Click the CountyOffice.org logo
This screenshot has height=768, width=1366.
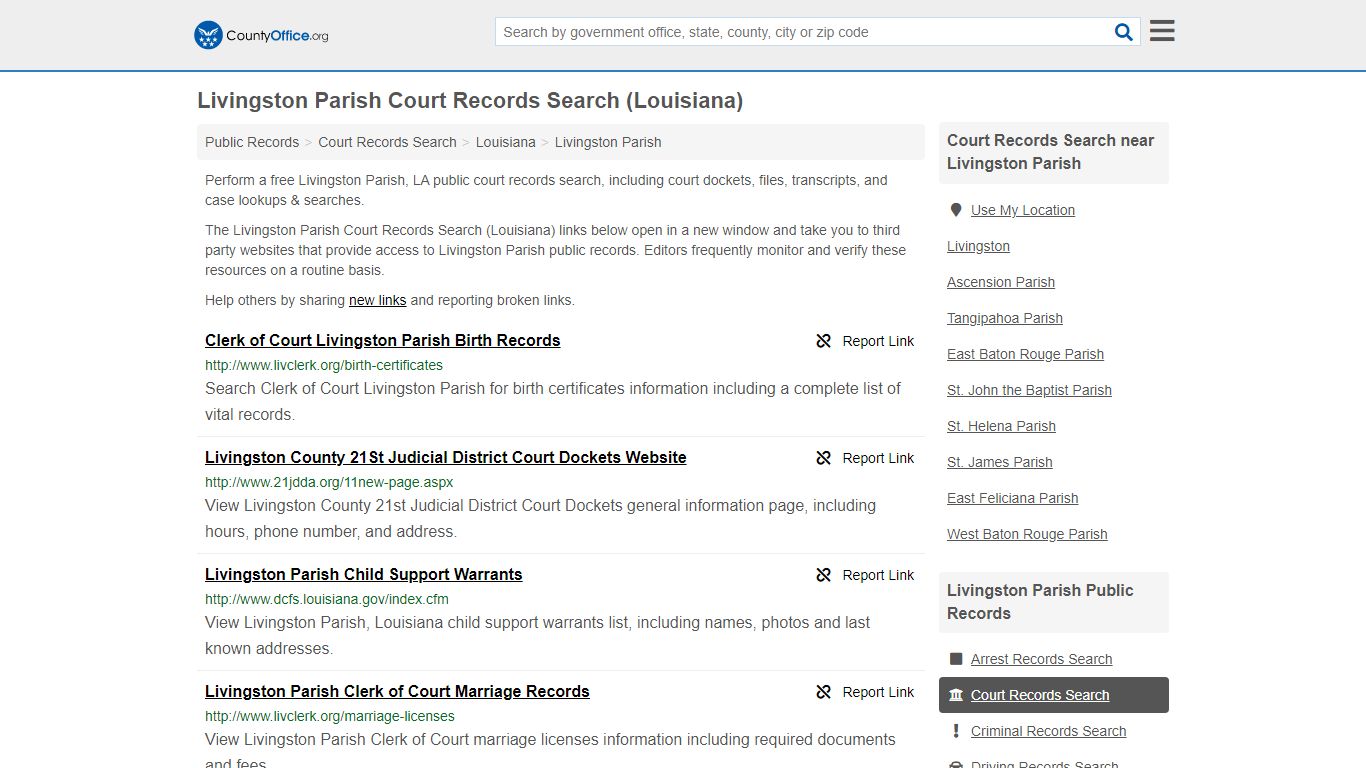coord(261,35)
